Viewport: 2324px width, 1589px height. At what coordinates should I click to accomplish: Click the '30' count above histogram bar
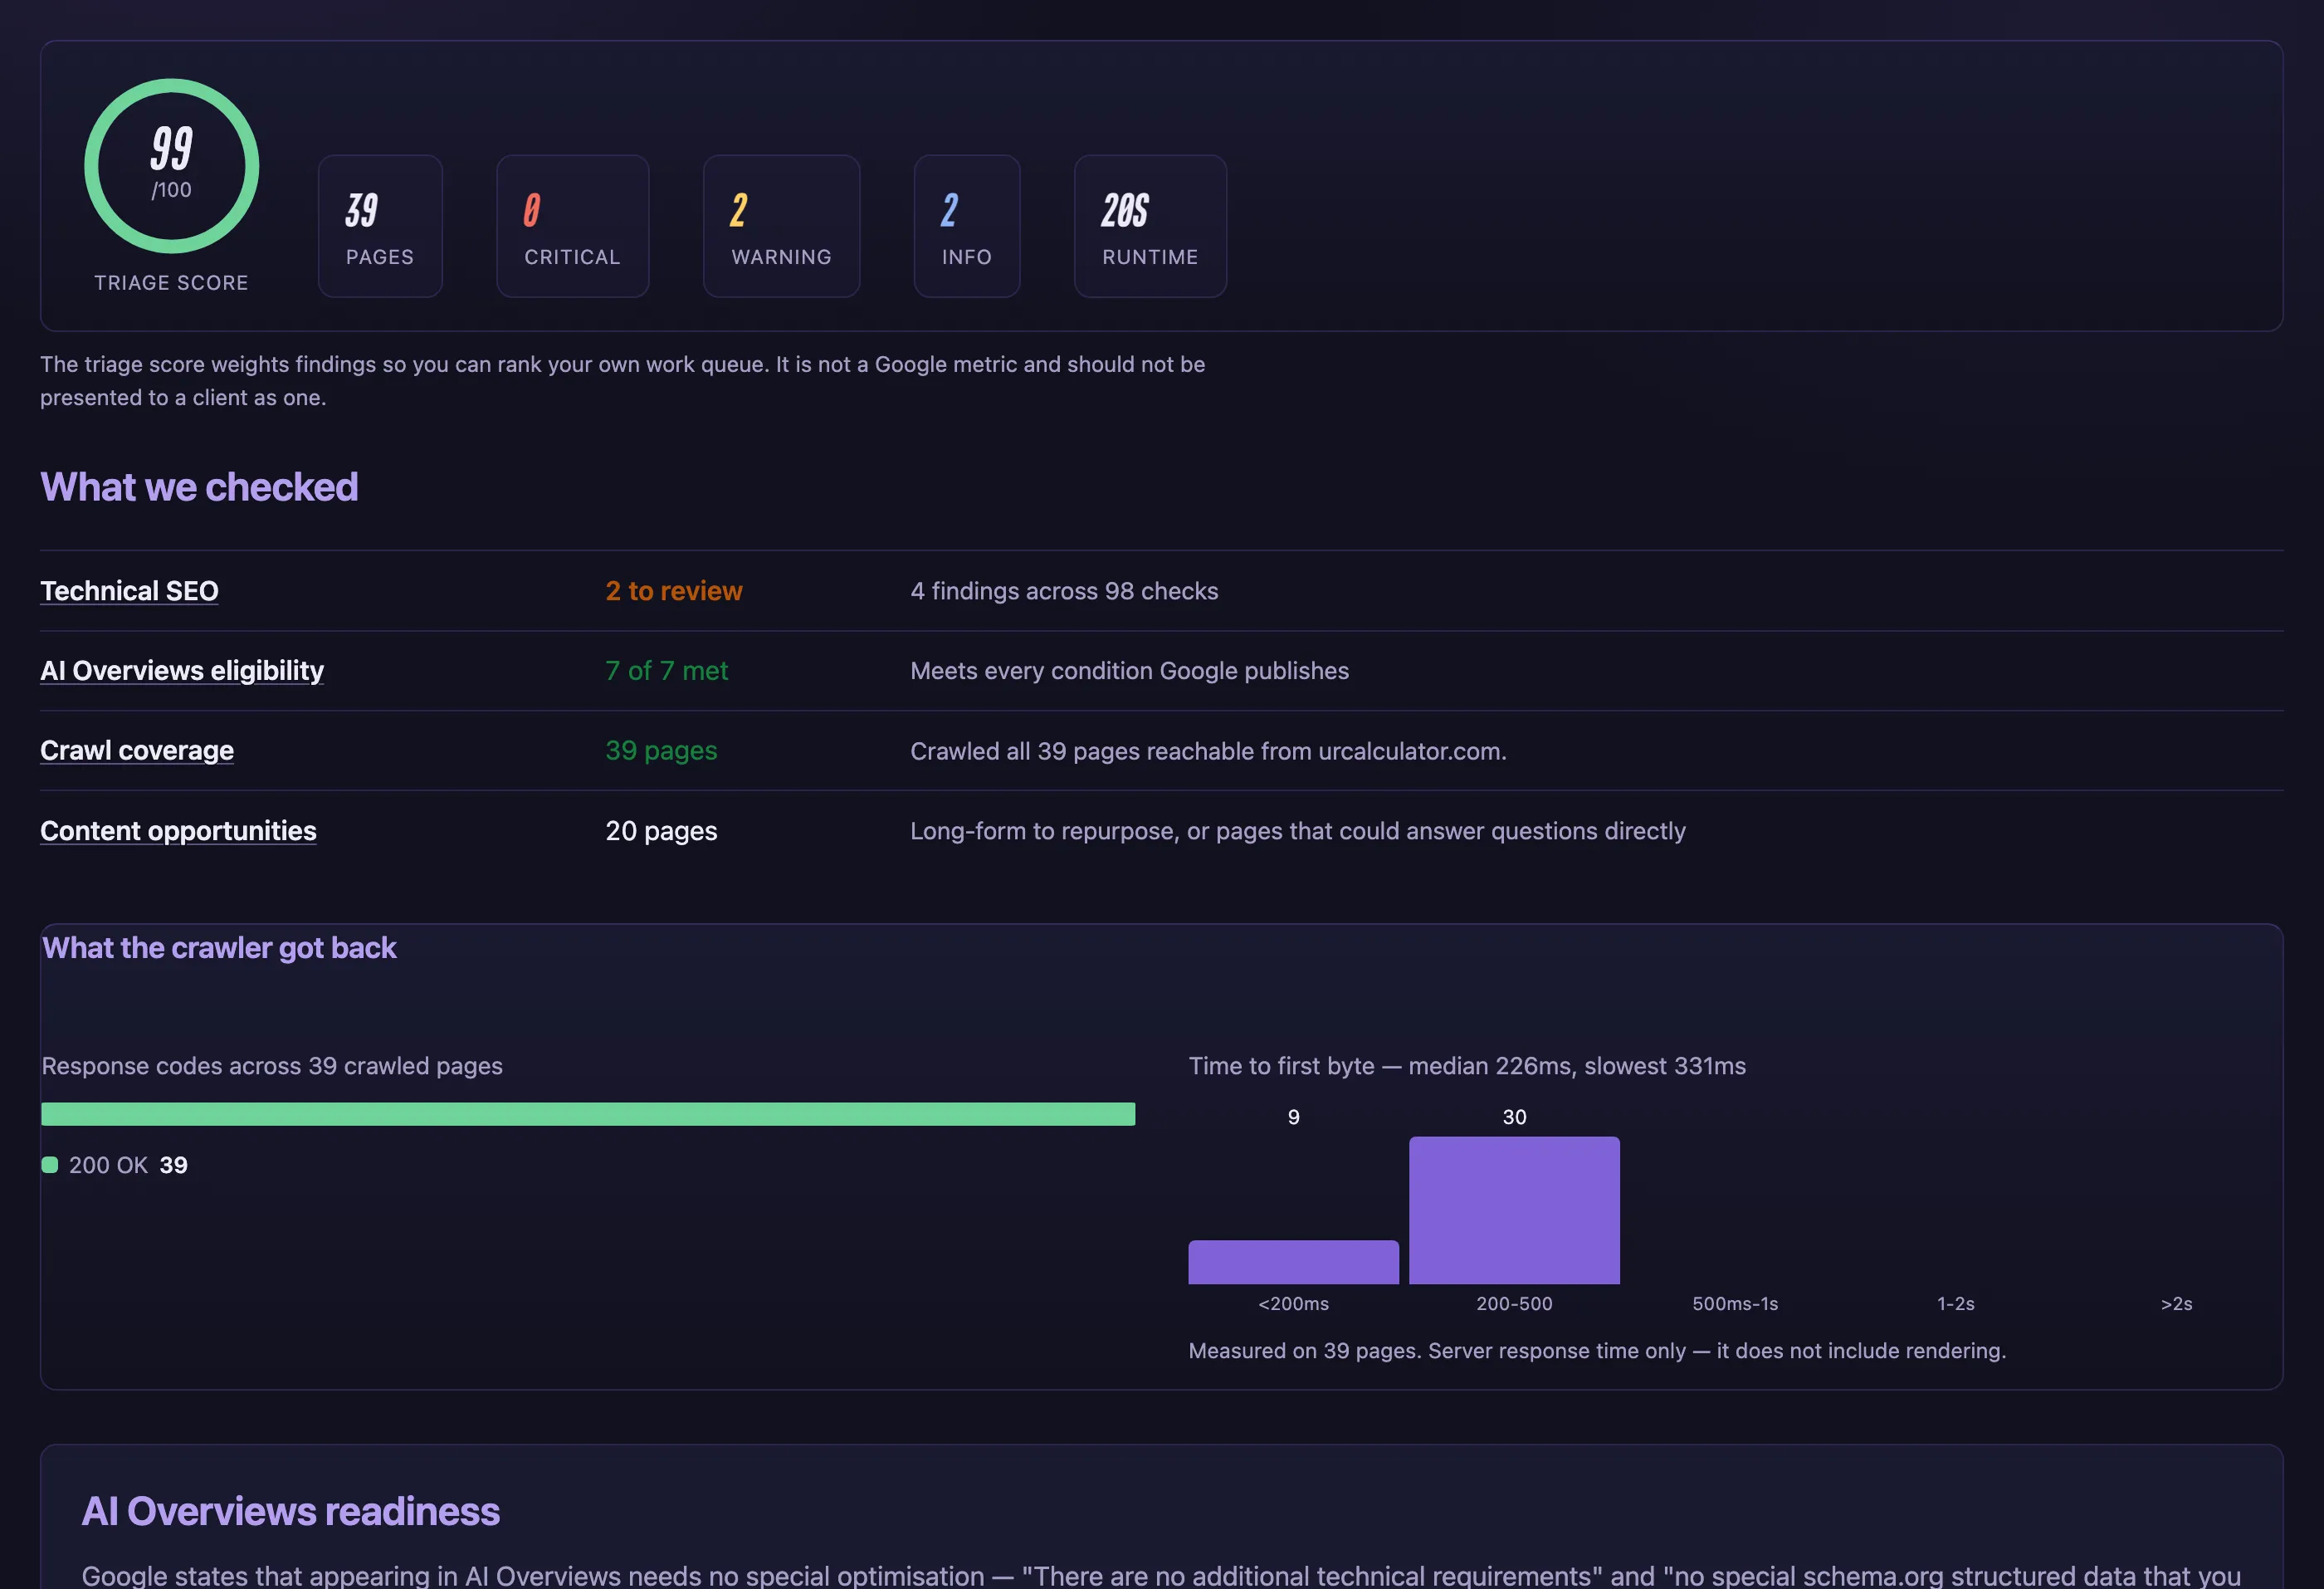(1514, 1117)
